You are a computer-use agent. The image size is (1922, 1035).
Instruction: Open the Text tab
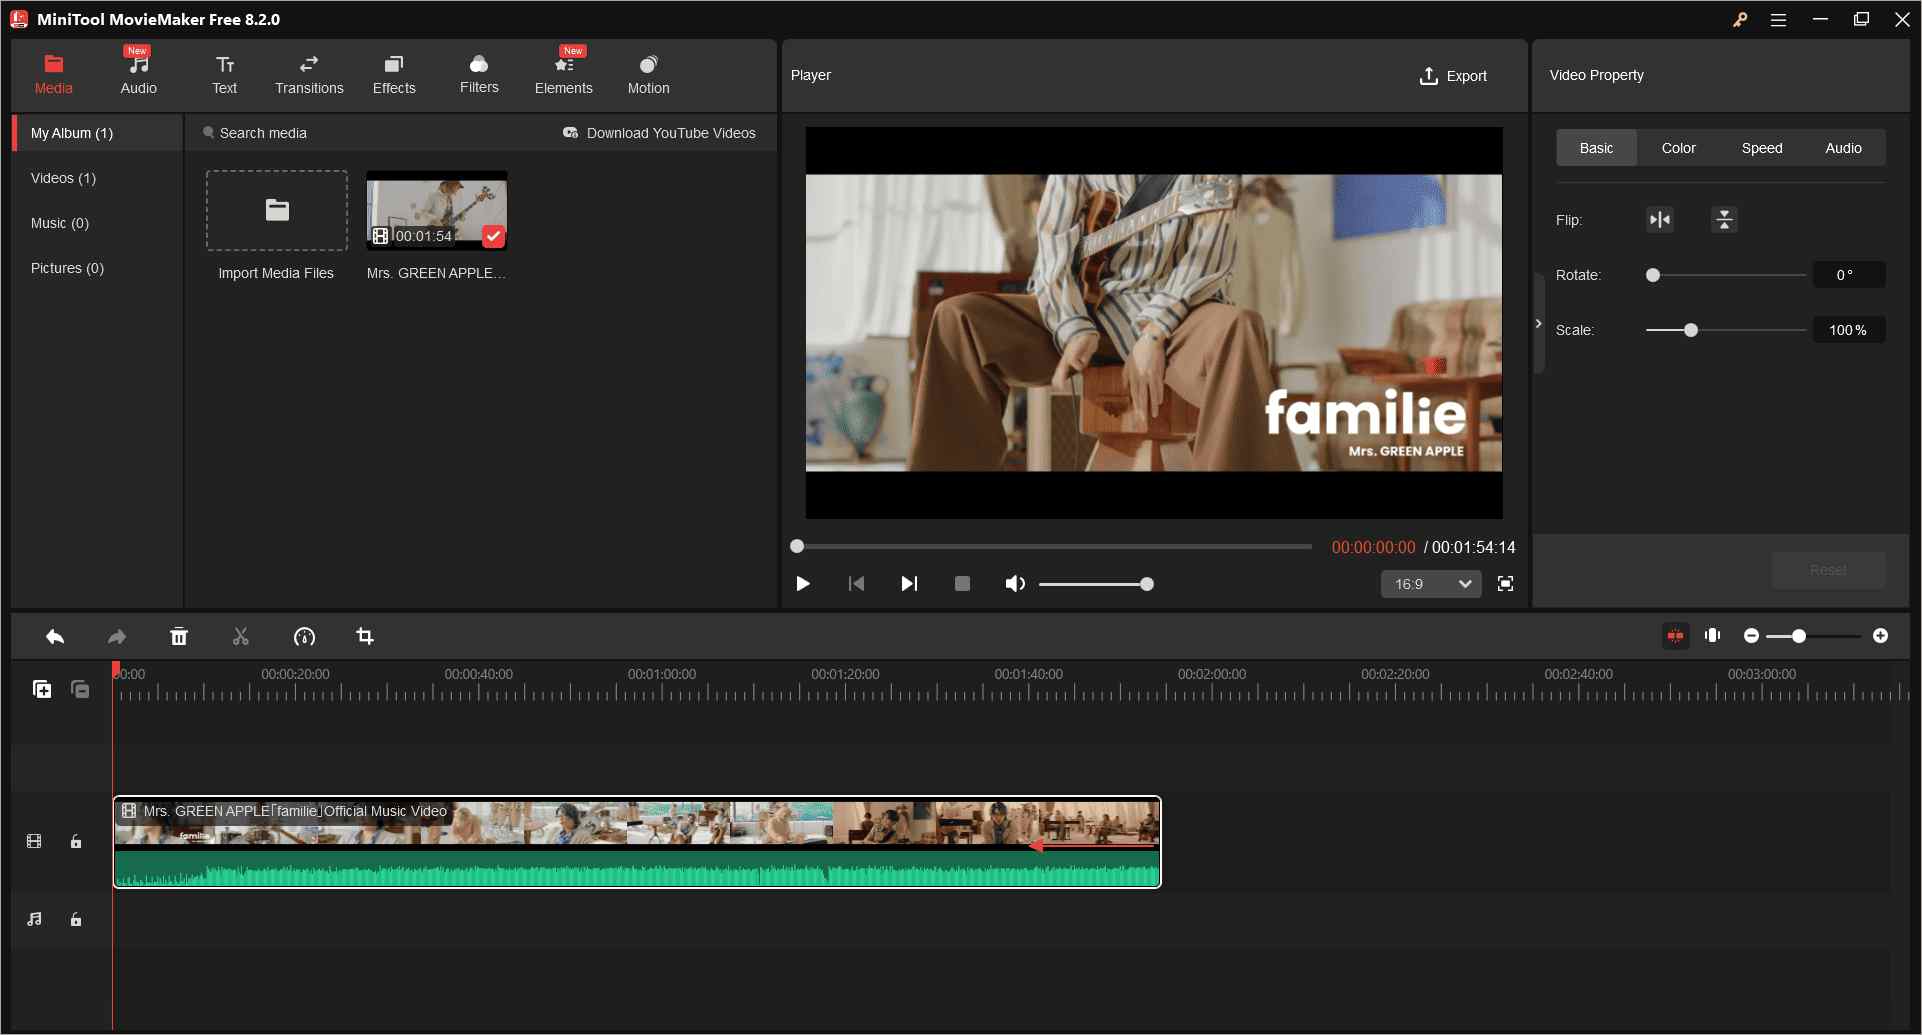point(225,75)
